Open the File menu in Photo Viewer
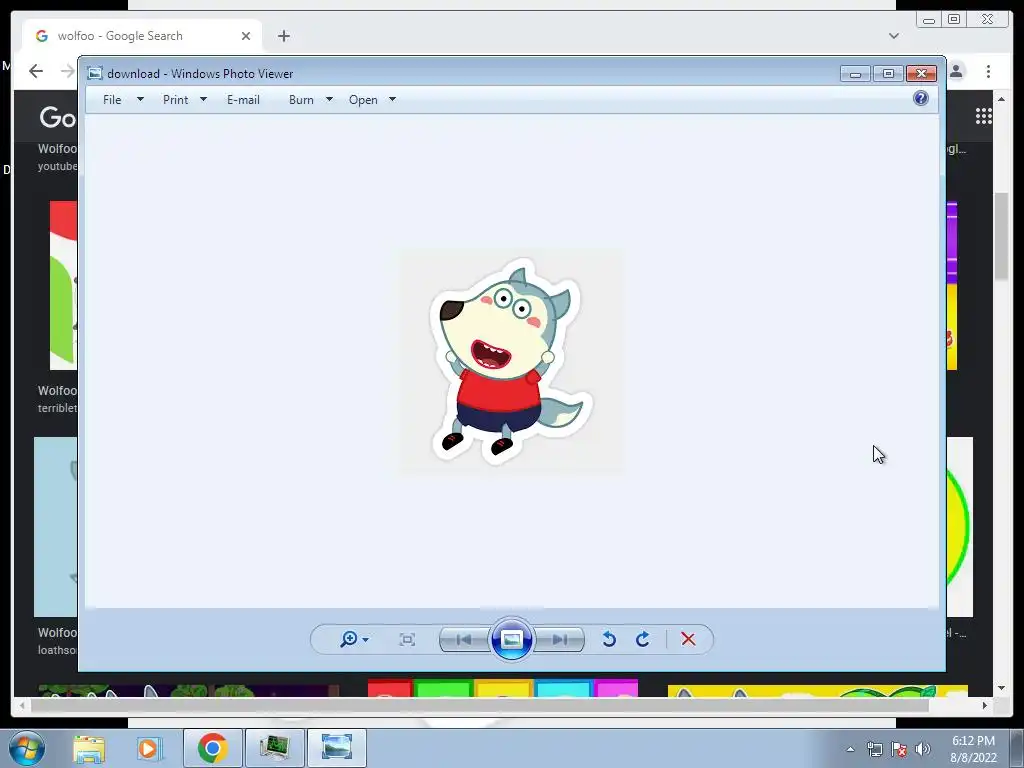 pyautogui.click(x=112, y=100)
